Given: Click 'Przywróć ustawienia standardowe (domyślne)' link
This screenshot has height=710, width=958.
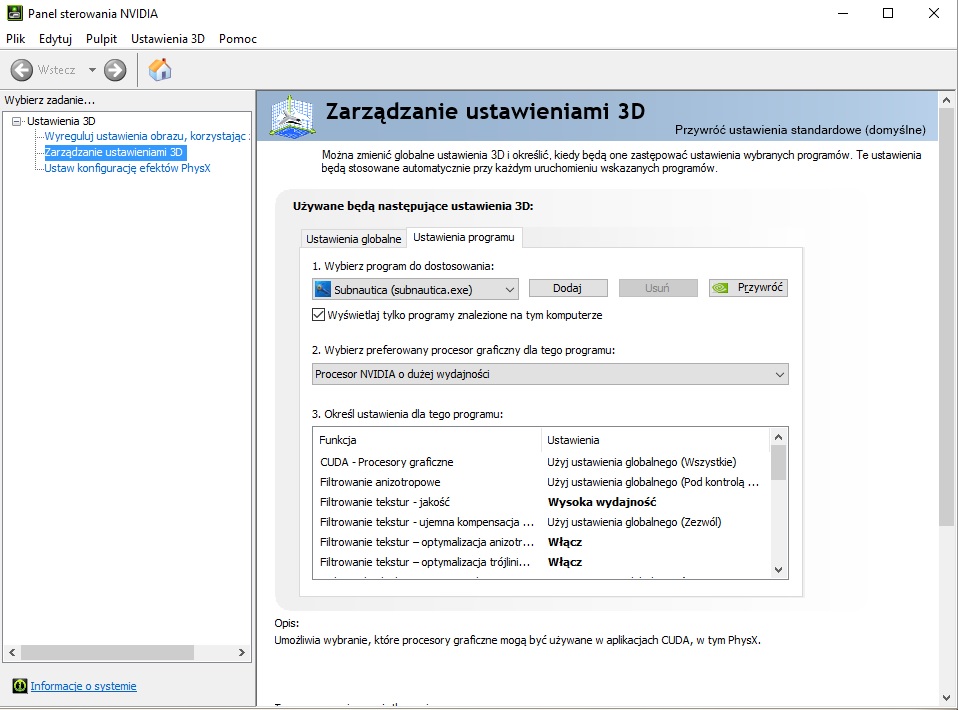Looking at the screenshot, I should 800,130.
